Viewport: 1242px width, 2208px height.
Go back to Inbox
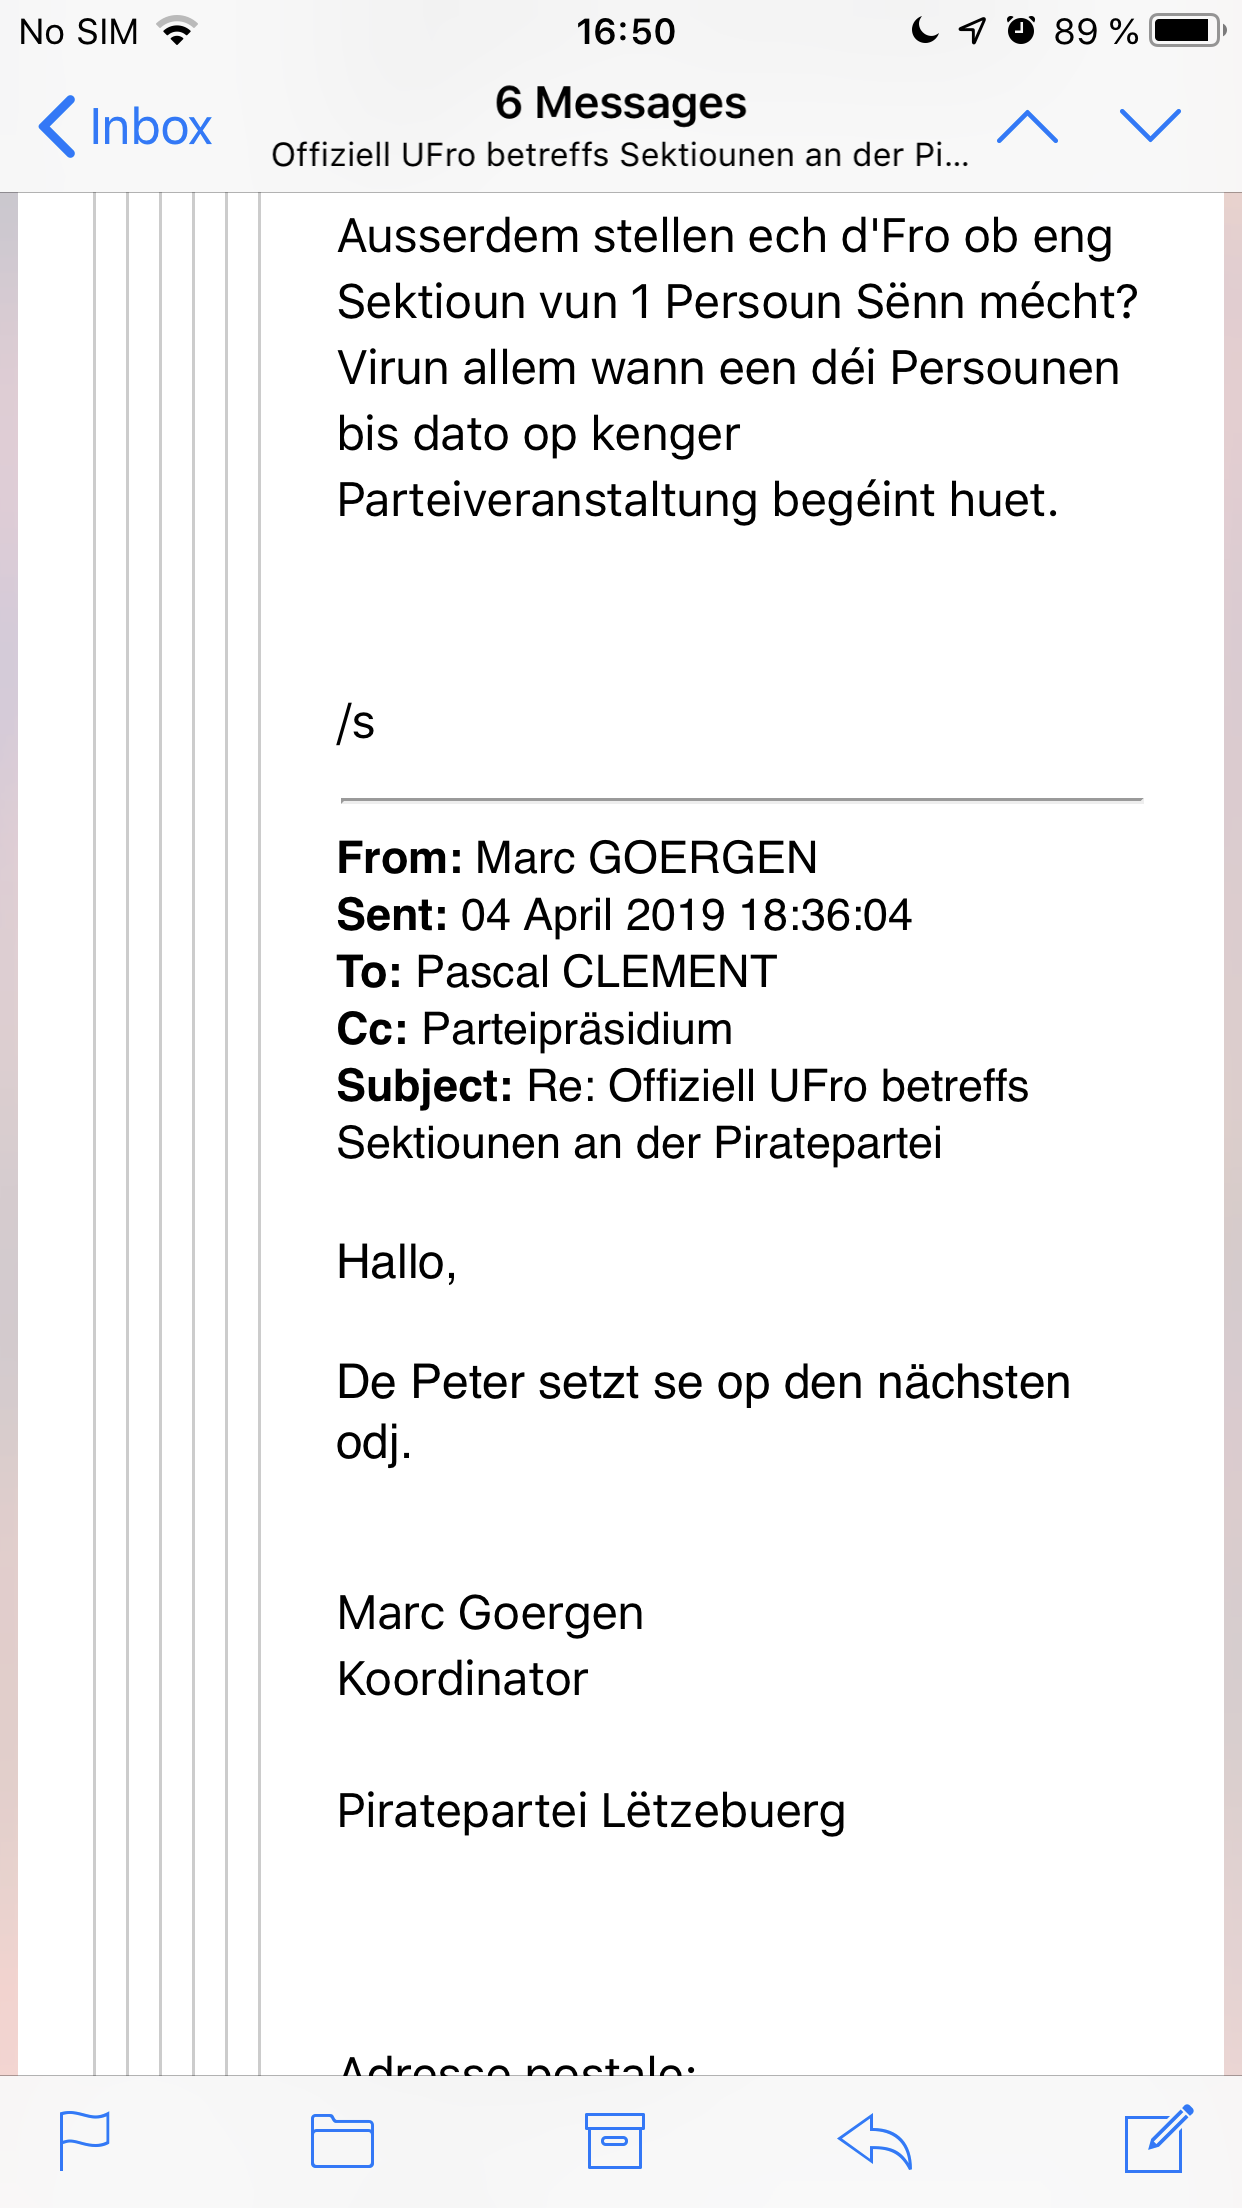(126, 127)
